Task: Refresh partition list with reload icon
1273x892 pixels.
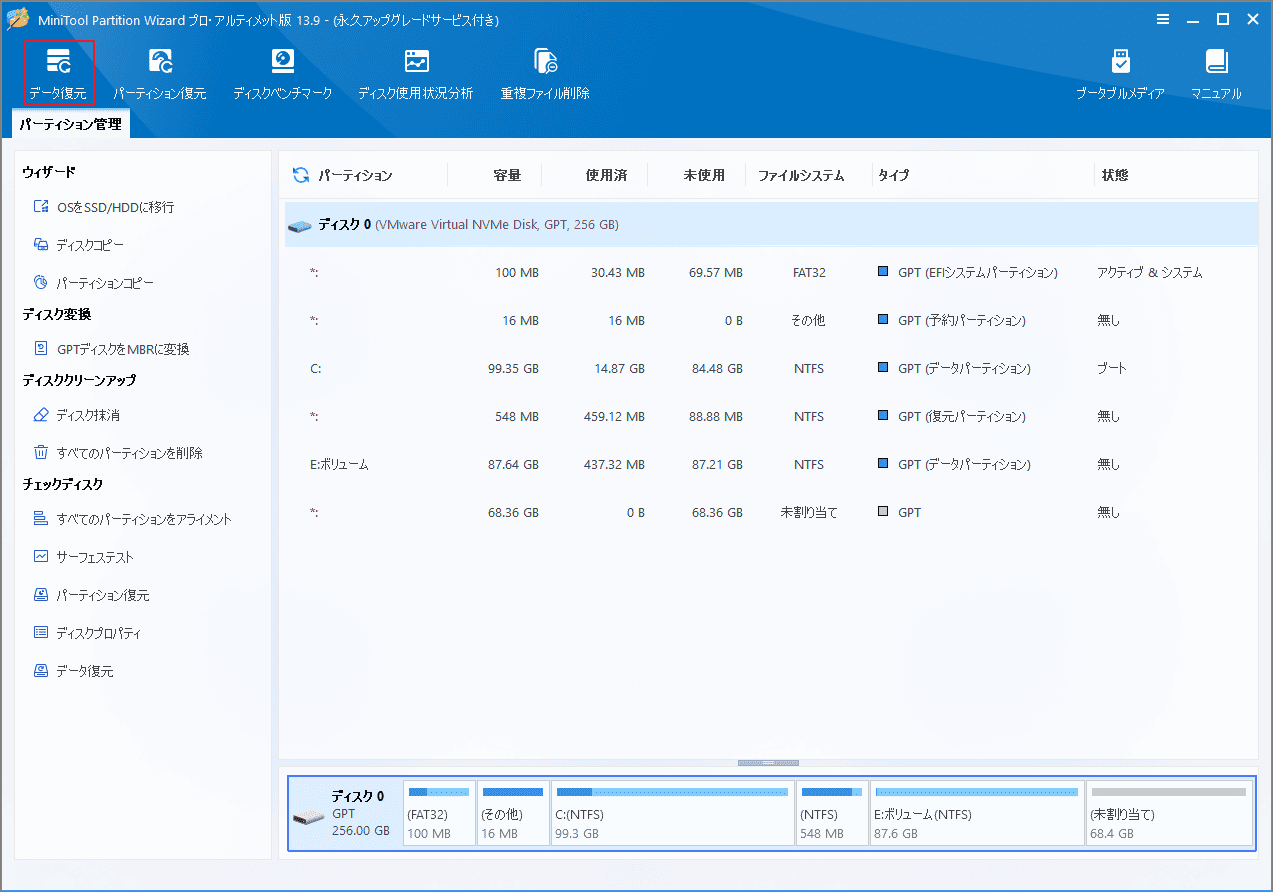Action: click(x=300, y=175)
